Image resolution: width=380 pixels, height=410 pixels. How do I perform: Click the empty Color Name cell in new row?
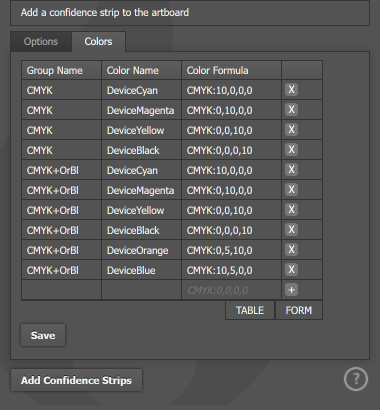[141, 290]
